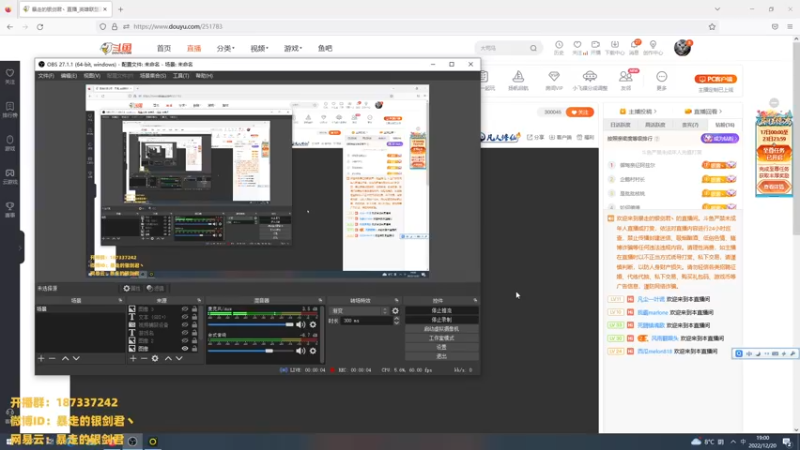
Task: Open the user avatar in Douyu header
Action: (682, 48)
